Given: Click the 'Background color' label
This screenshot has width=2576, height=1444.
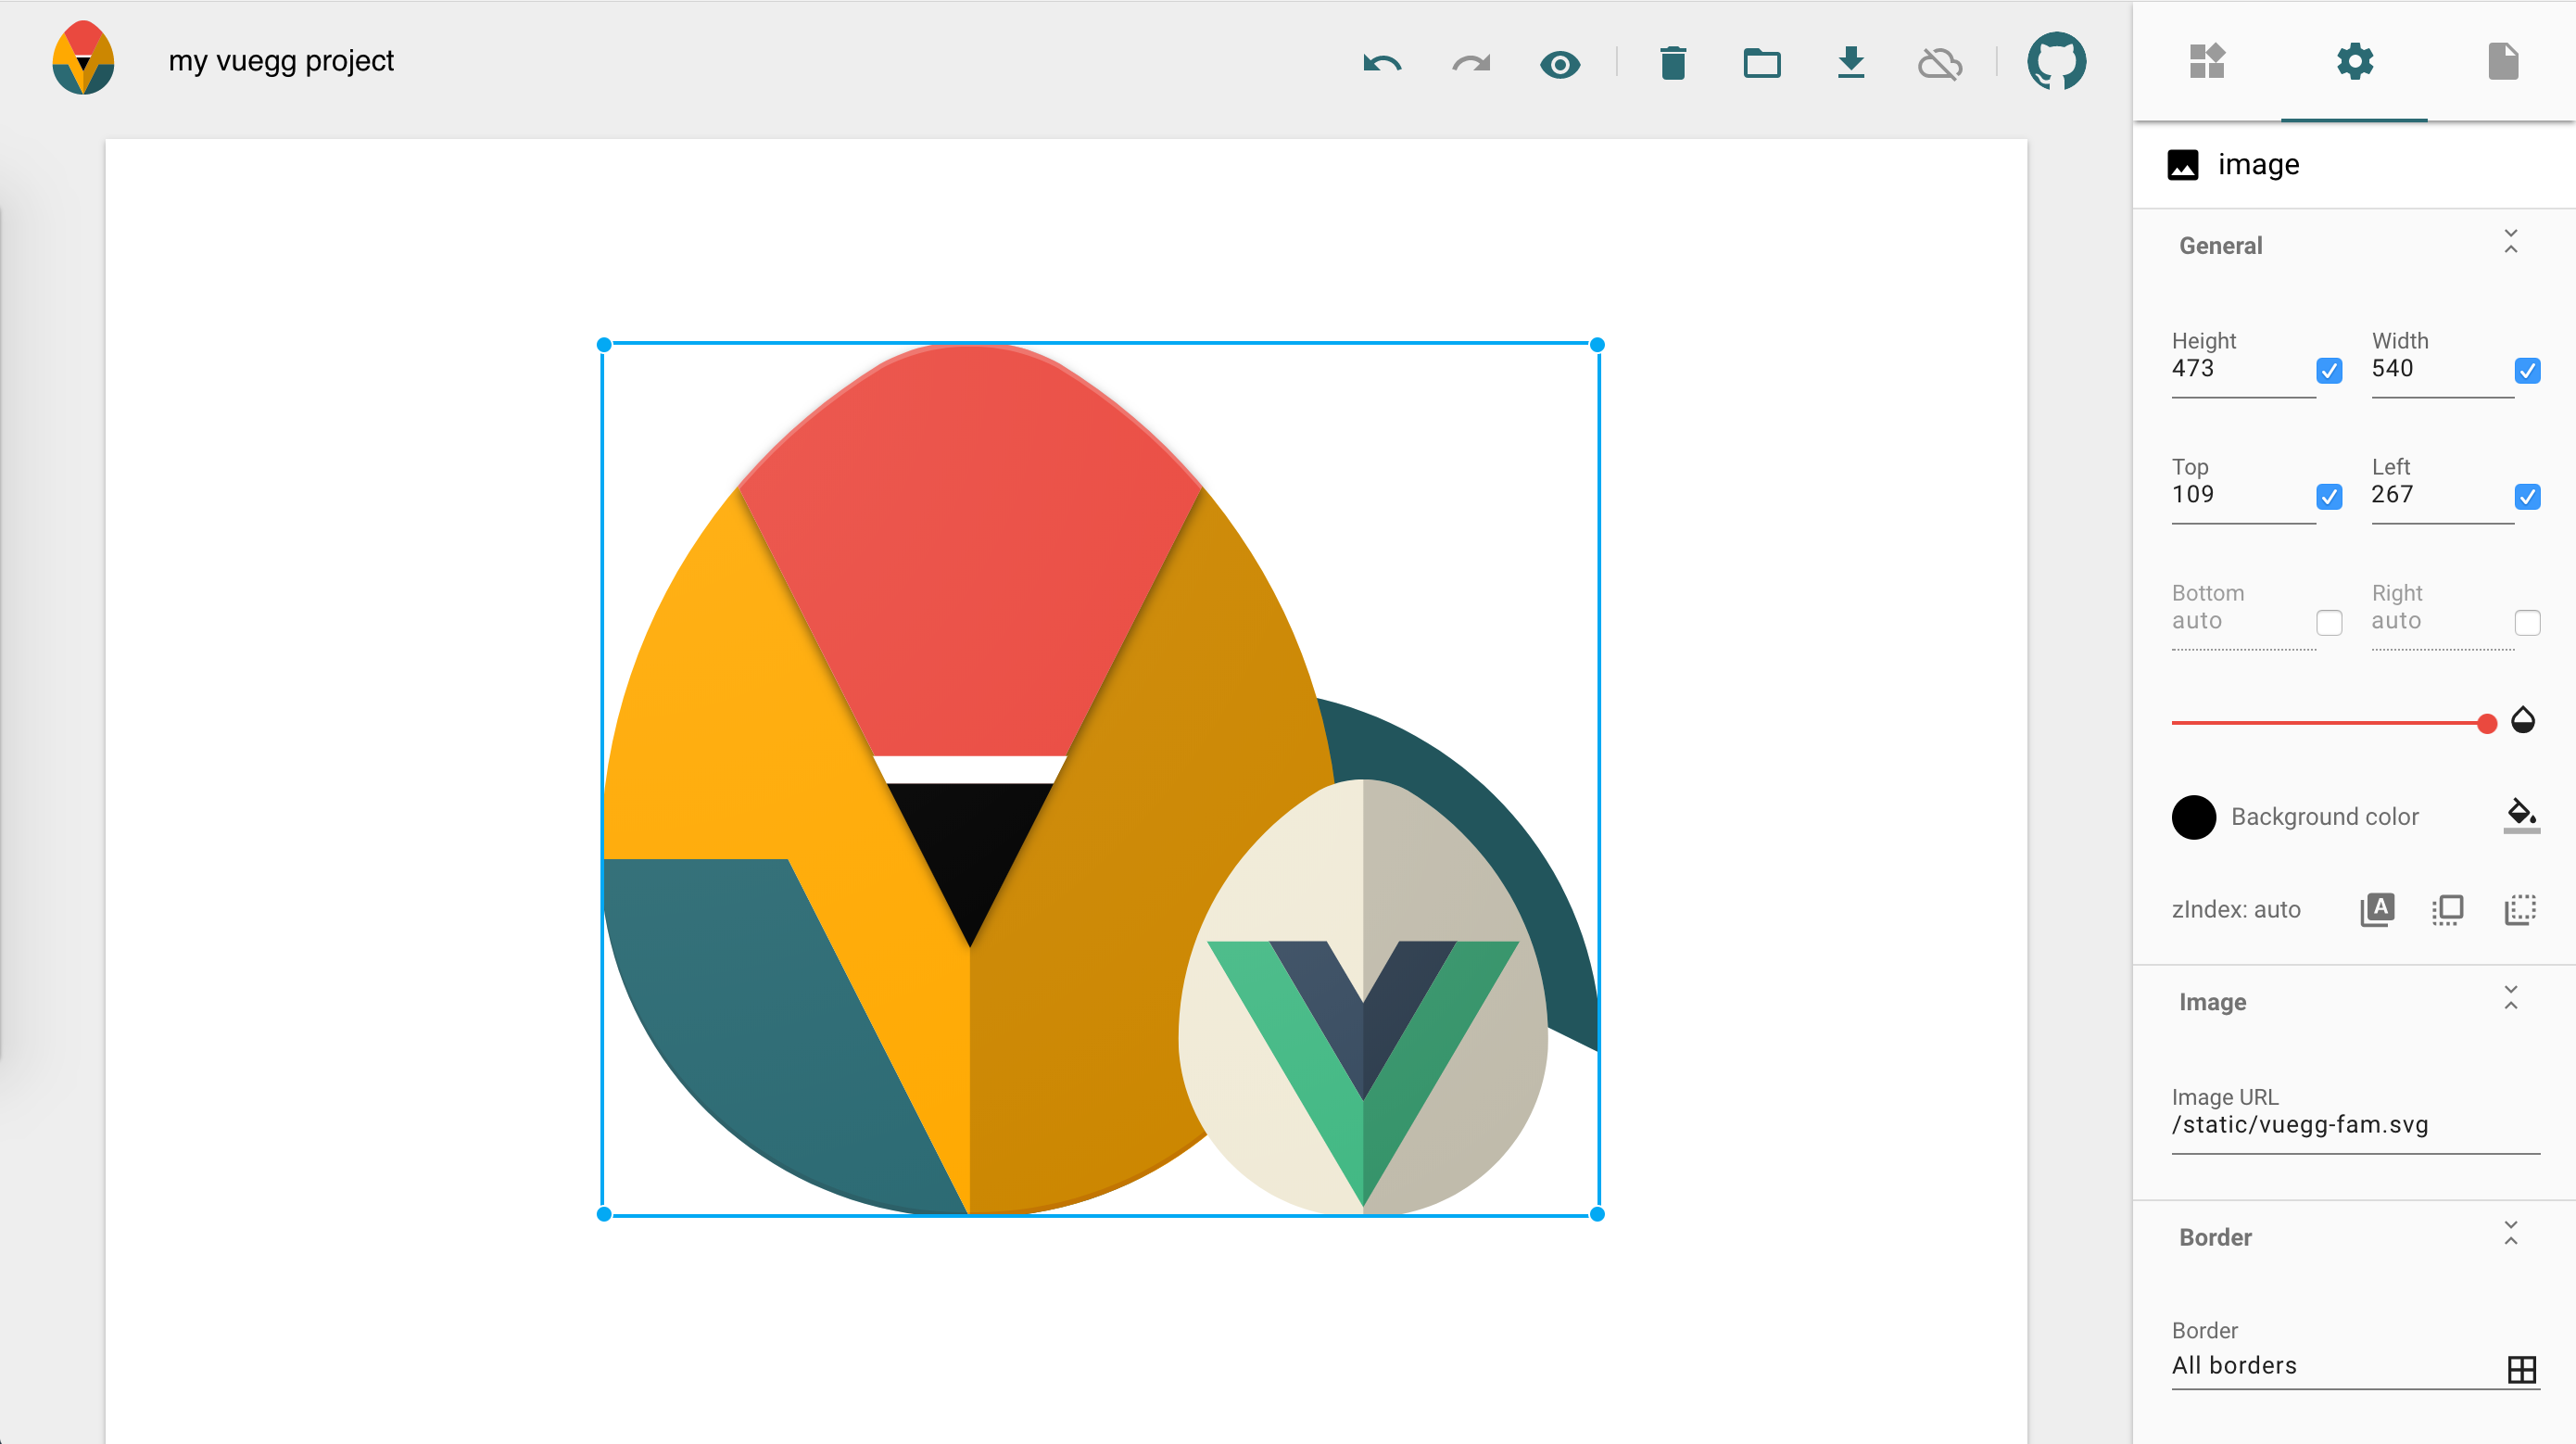Looking at the screenshot, I should (2324, 817).
